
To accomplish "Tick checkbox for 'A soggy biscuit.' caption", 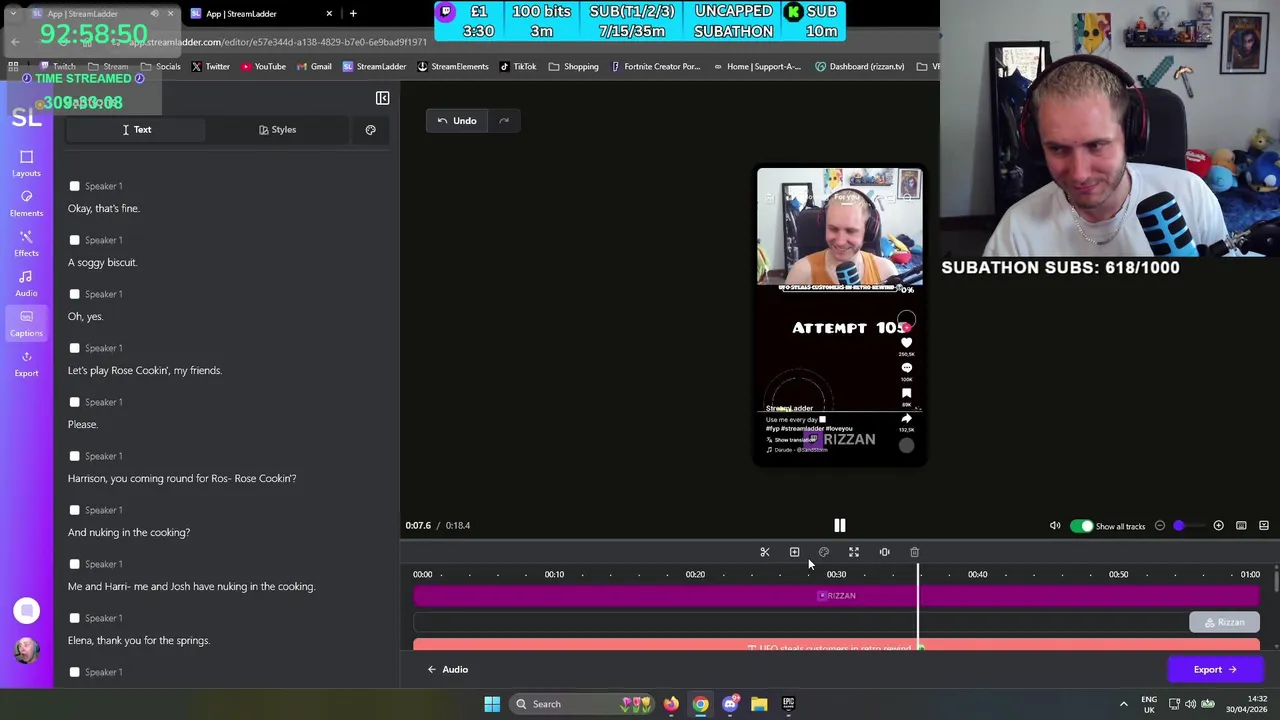I will click(x=74, y=240).
